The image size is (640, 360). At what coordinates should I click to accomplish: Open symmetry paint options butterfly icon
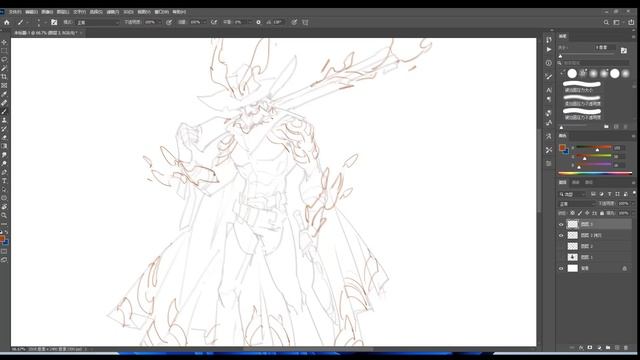305,22
